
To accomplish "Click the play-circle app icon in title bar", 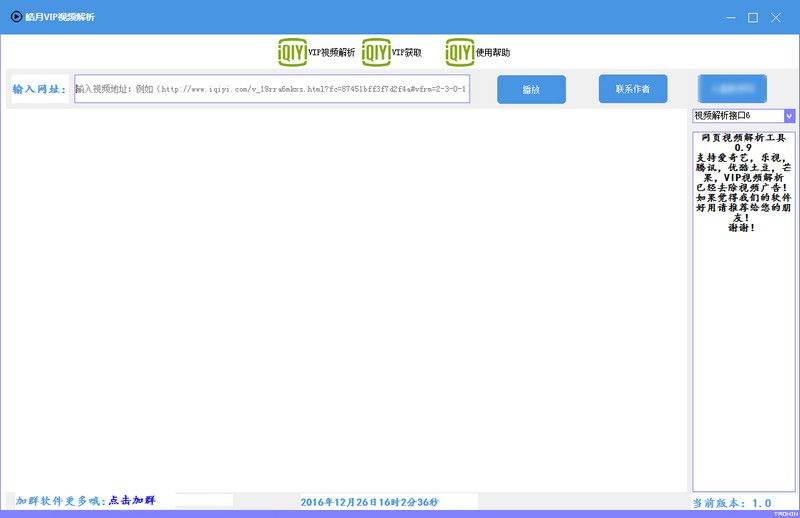I will click(x=16, y=17).
